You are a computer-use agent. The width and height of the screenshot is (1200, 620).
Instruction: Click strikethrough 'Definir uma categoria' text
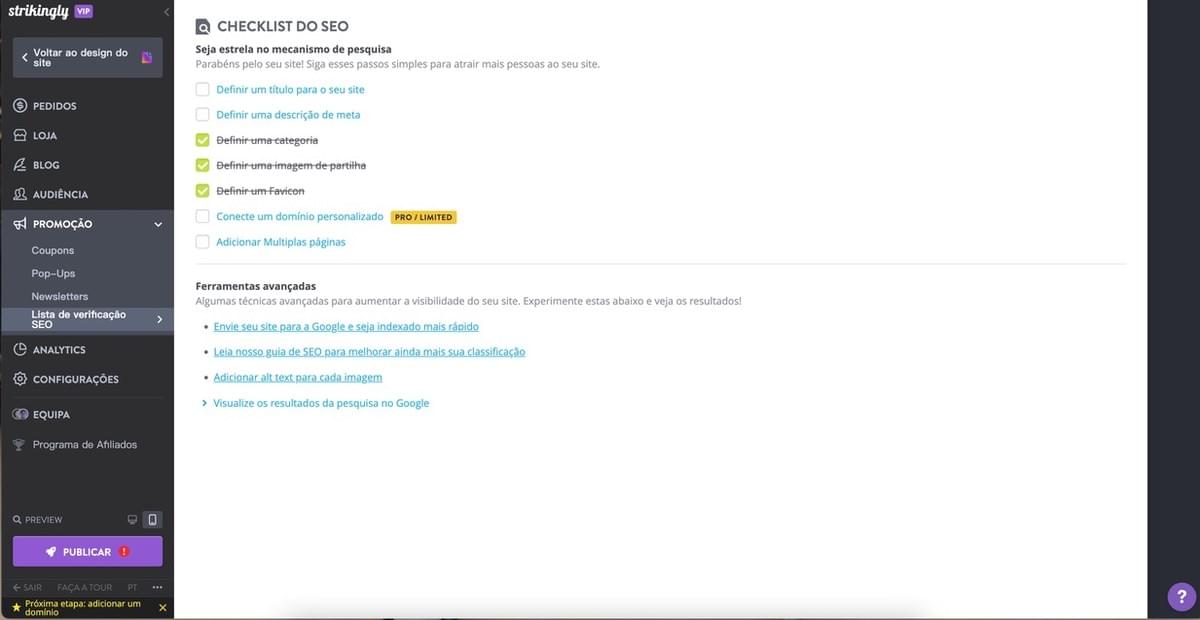pyautogui.click(x=267, y=140)
